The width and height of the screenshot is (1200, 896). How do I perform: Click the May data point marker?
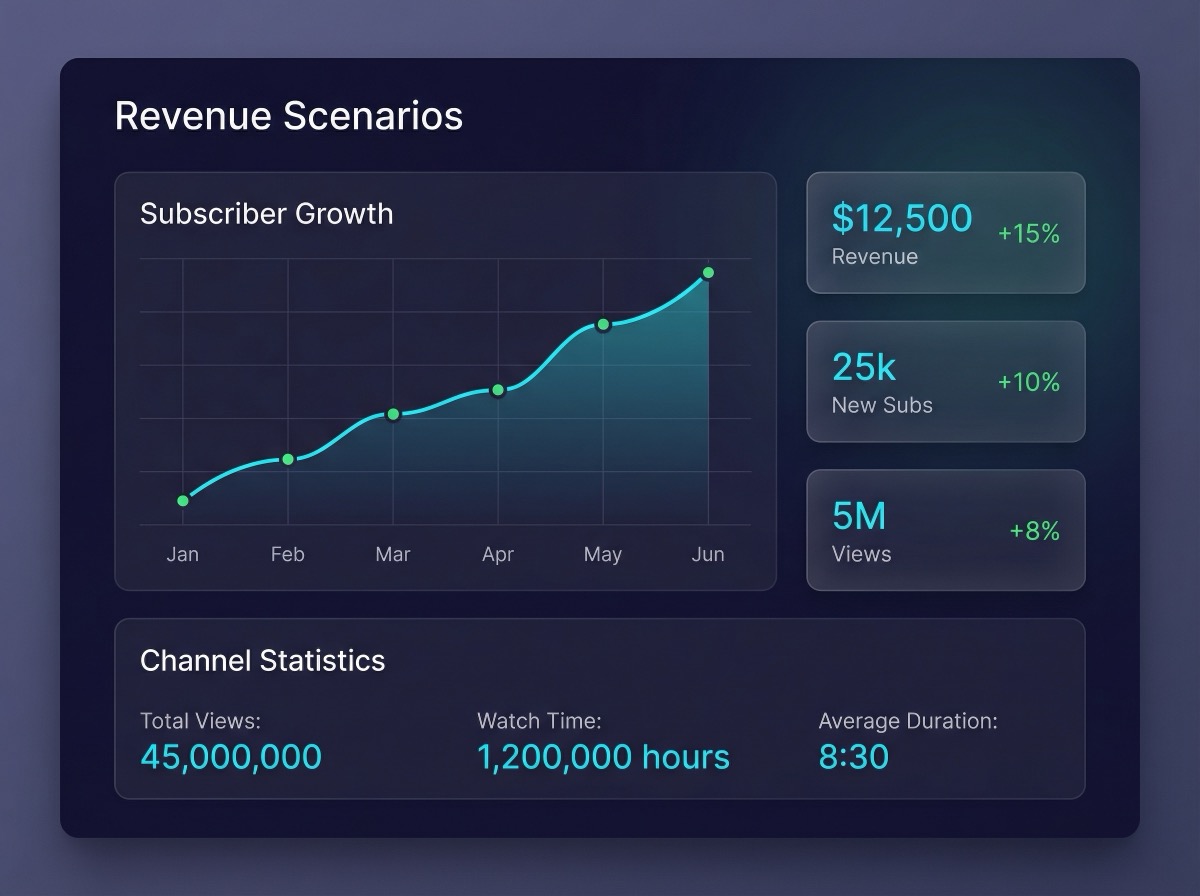[603, 323]
